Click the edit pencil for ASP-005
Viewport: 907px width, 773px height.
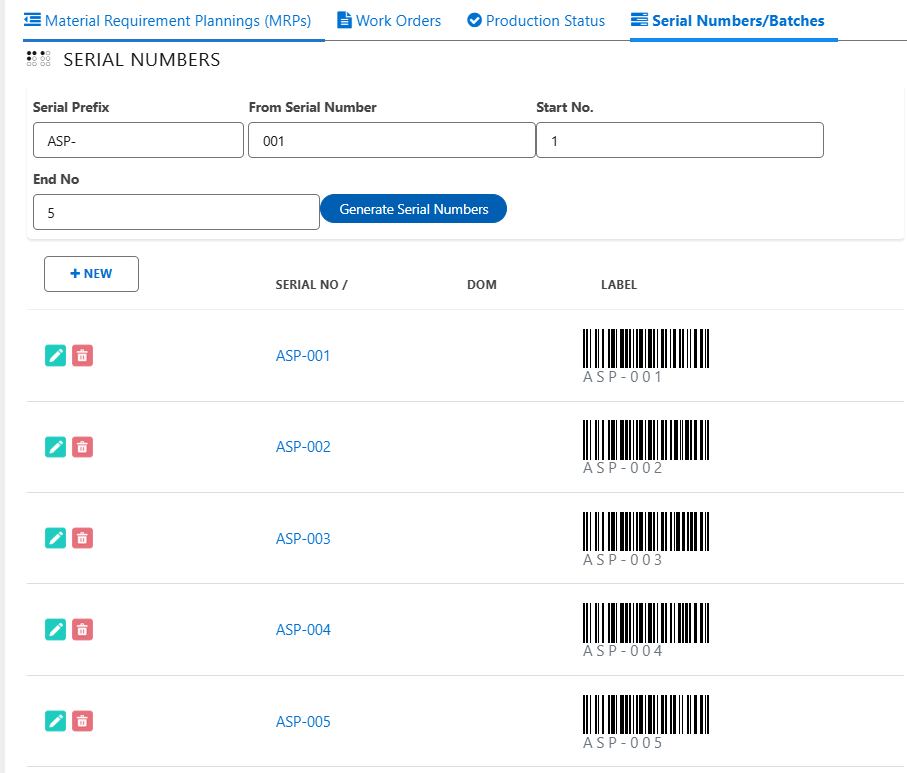click(x=56, y=721)
